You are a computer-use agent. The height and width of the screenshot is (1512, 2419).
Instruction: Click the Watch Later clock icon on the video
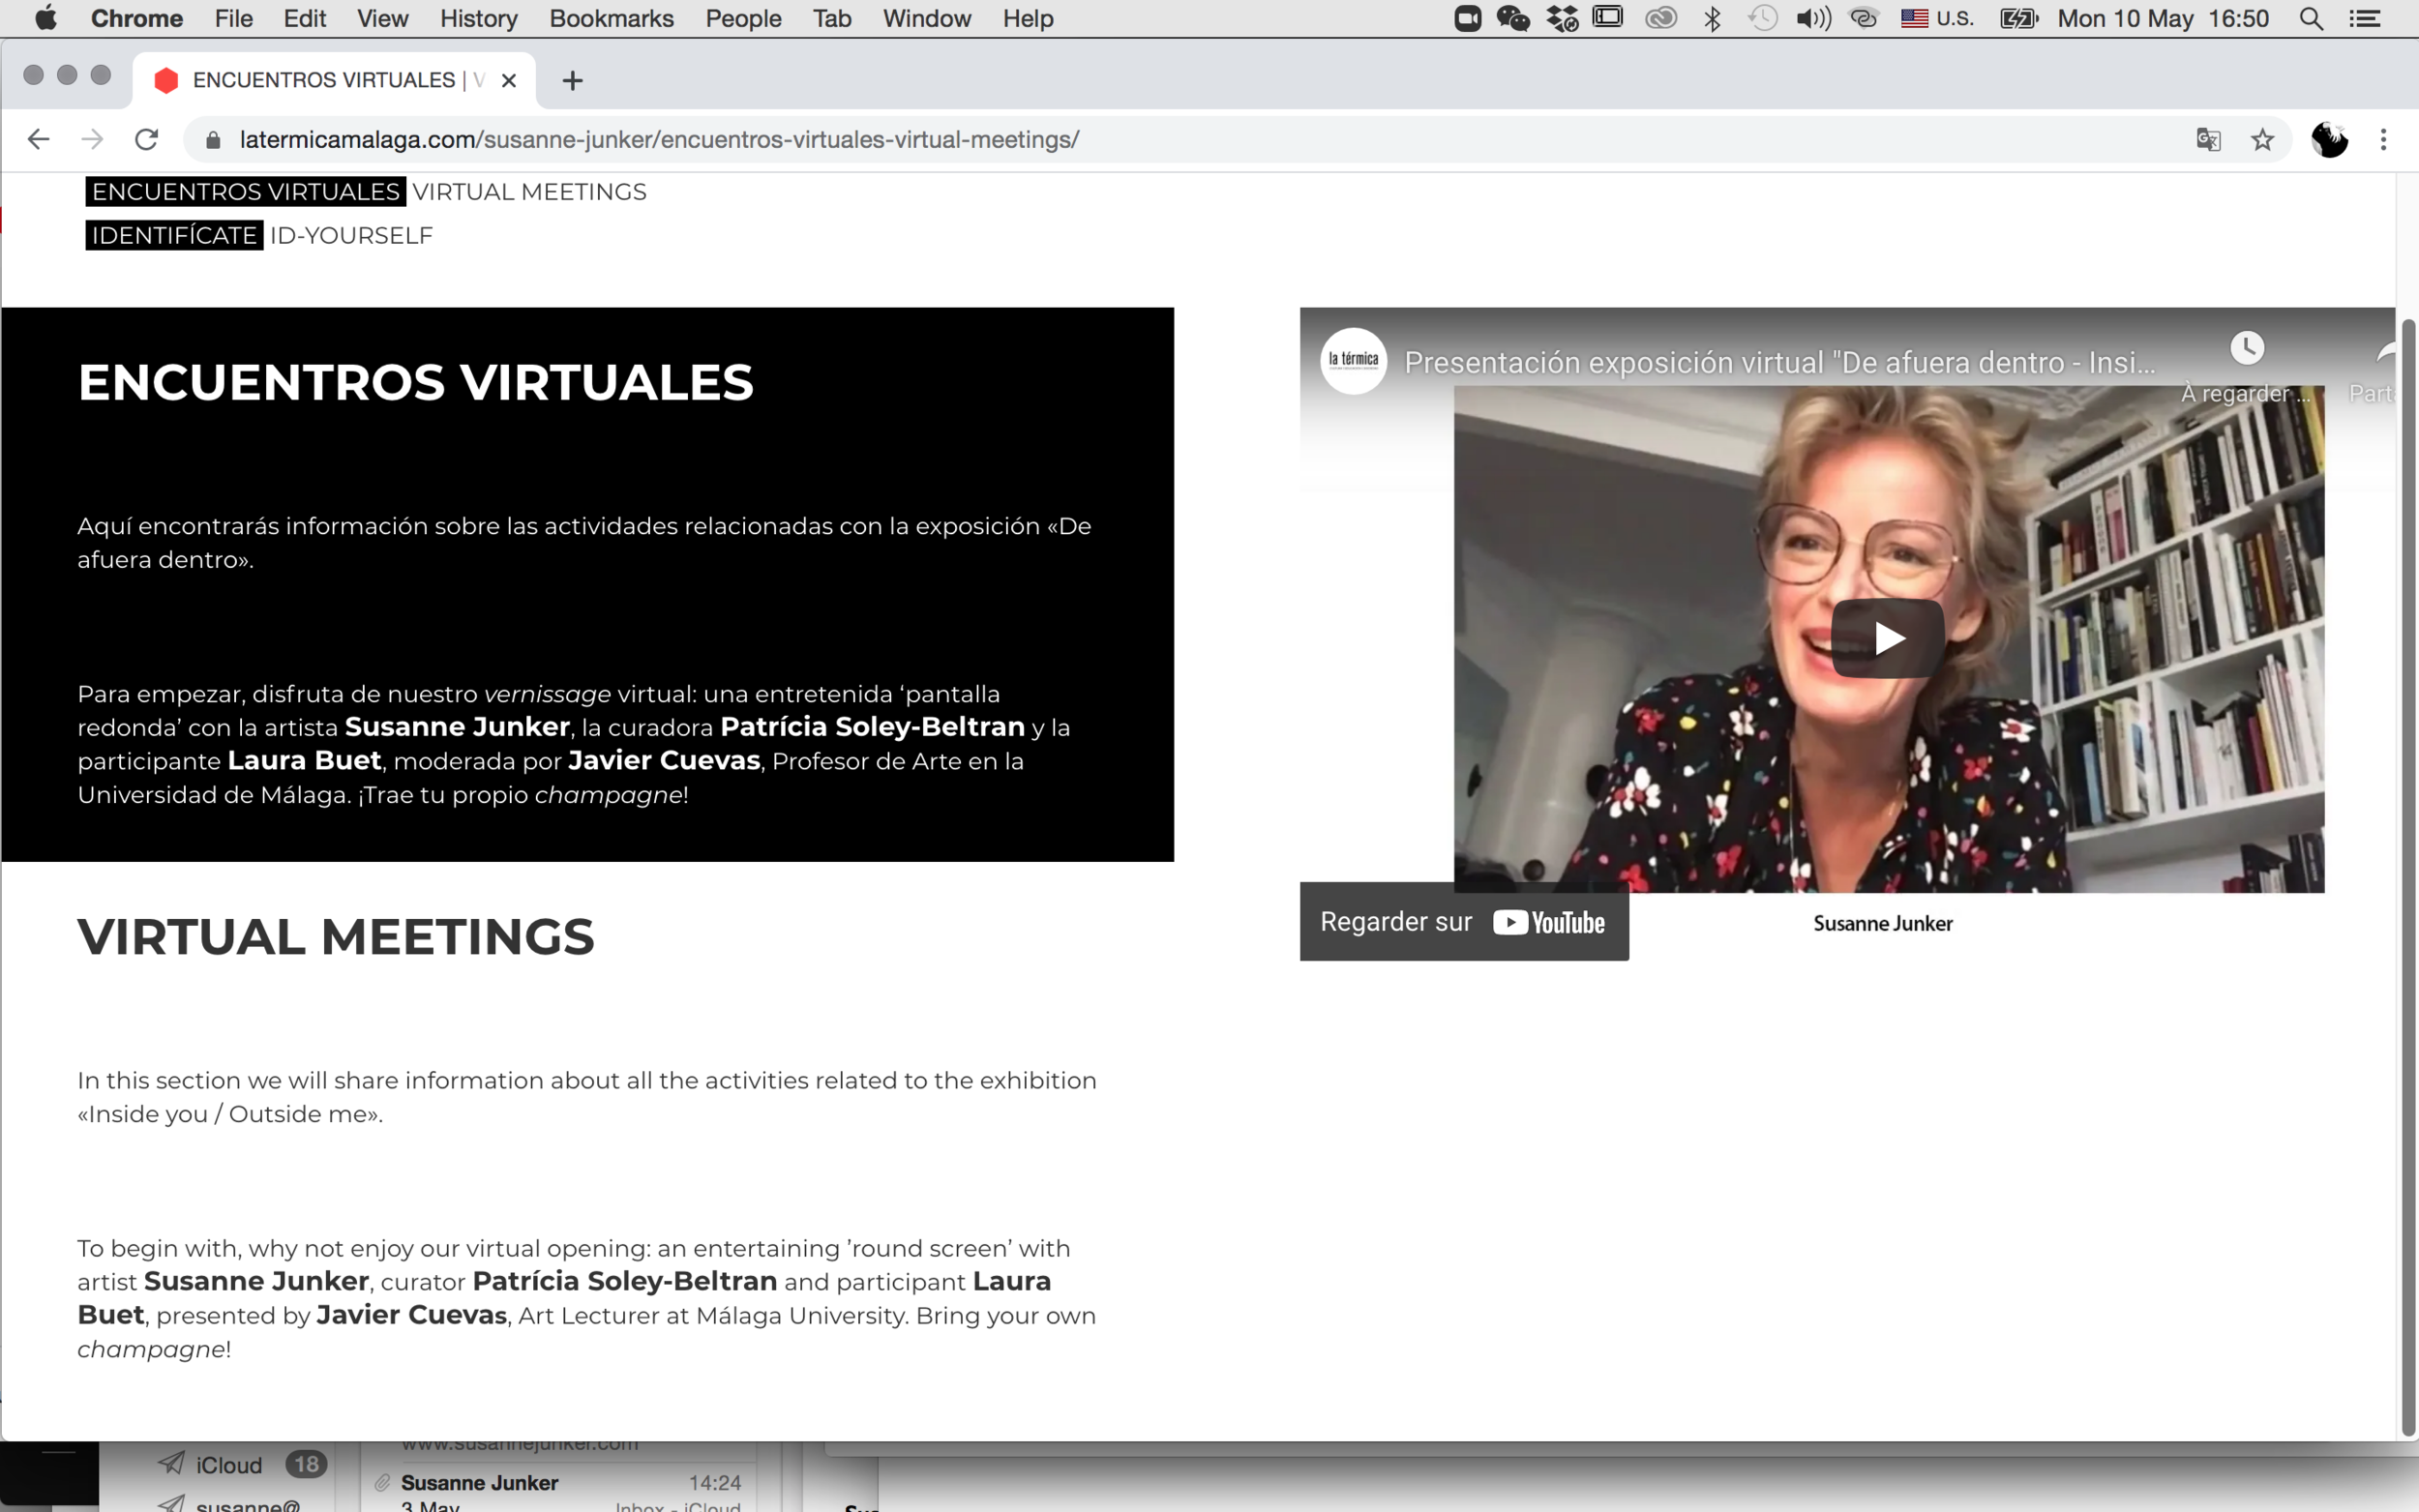(2246, 348)
